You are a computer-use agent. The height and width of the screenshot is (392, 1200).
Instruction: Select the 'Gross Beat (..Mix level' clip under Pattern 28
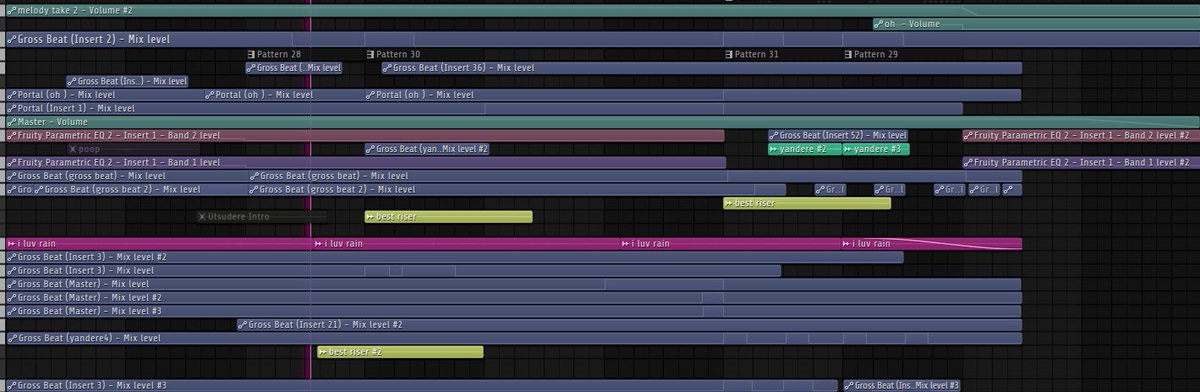[294, 68]
